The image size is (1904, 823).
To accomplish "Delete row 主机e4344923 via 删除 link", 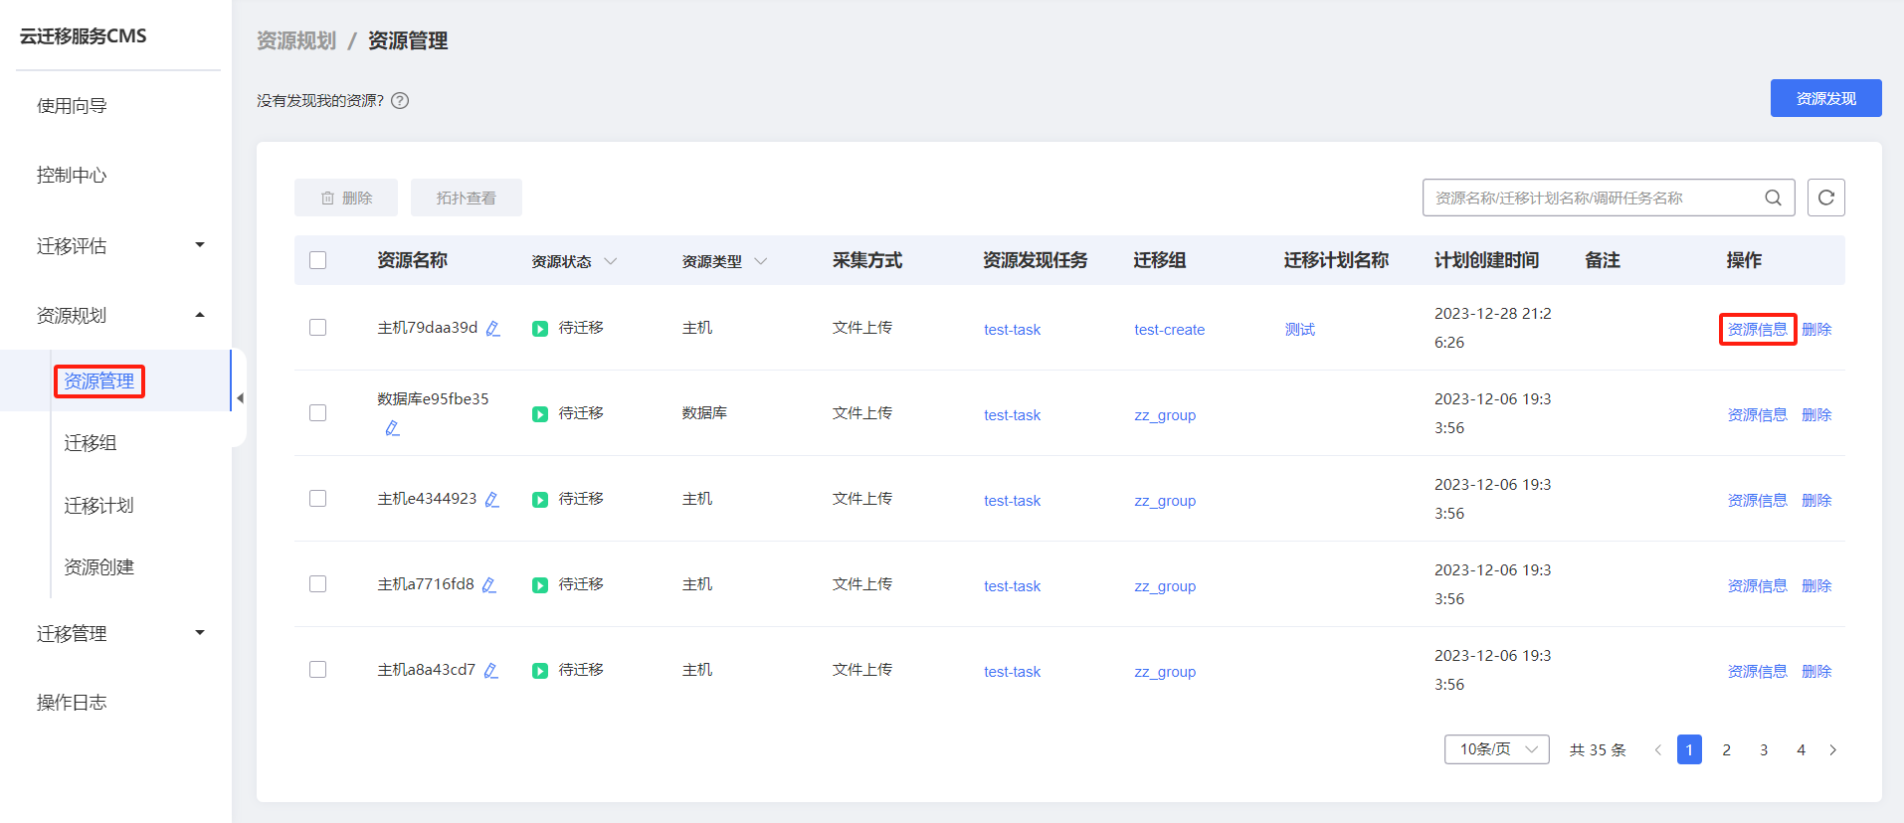I will click(x=1817, y=500).
